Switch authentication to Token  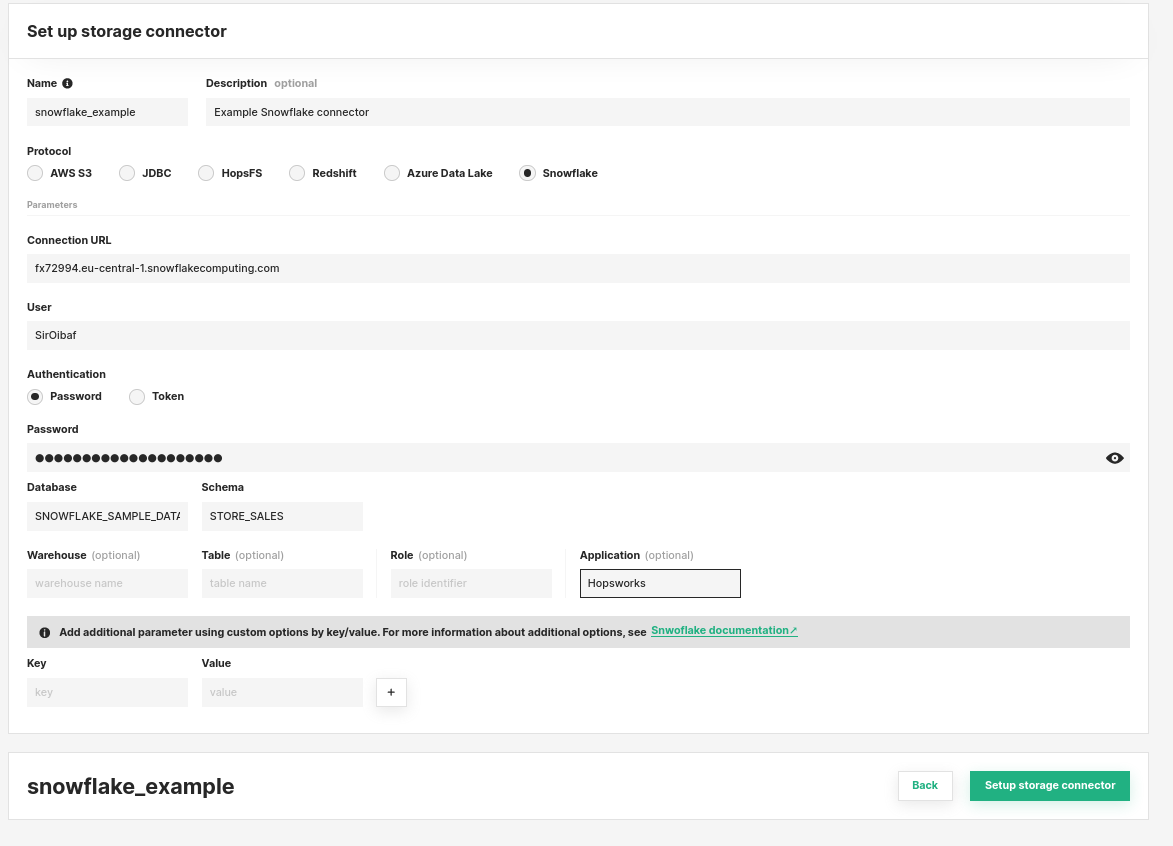pyautogui.click(x=138, y=397)
